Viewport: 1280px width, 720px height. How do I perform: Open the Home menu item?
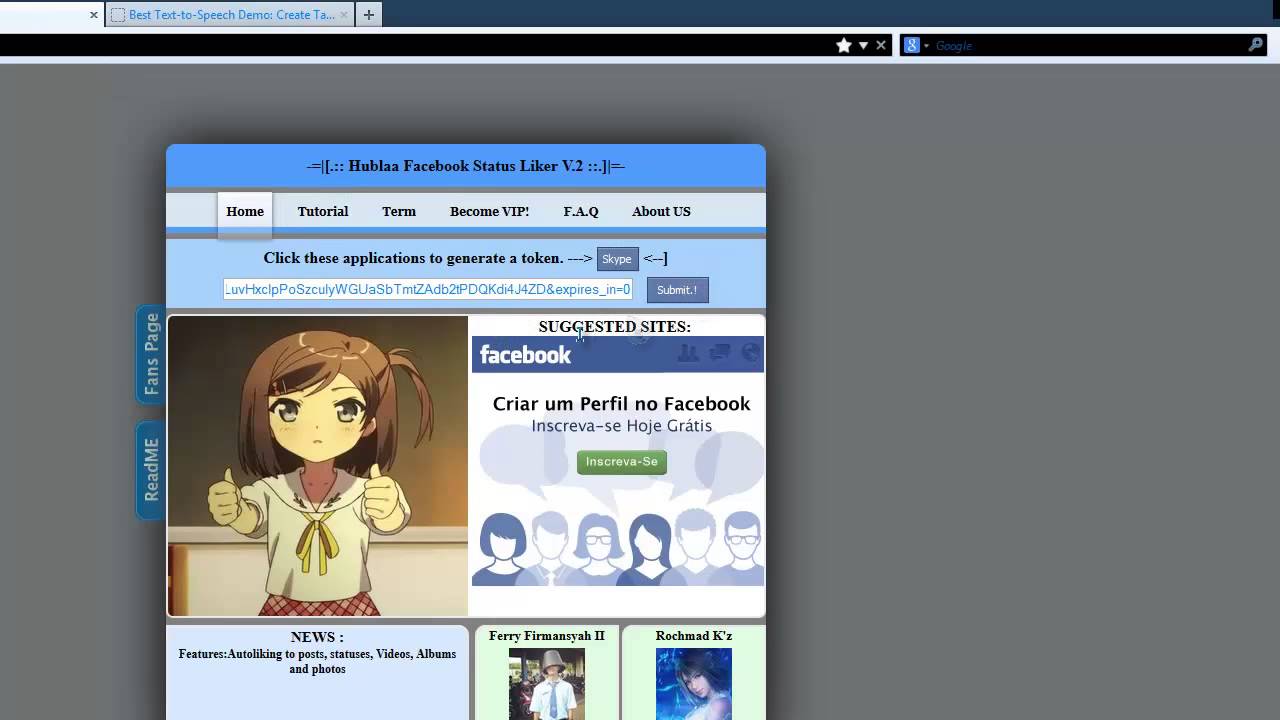(x=245, y=211)
